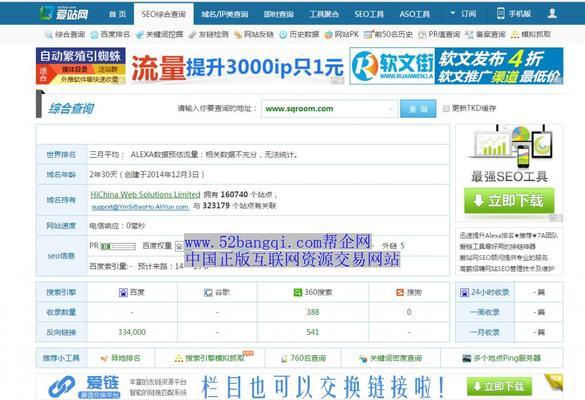The height and width of the screenshot is (400, 585).
Task: Click the 网站反链 icon
Action: (238, 35)
